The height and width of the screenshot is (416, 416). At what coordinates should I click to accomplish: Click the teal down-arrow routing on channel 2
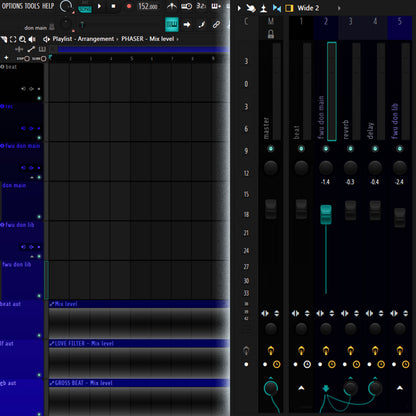click(326, 388)
